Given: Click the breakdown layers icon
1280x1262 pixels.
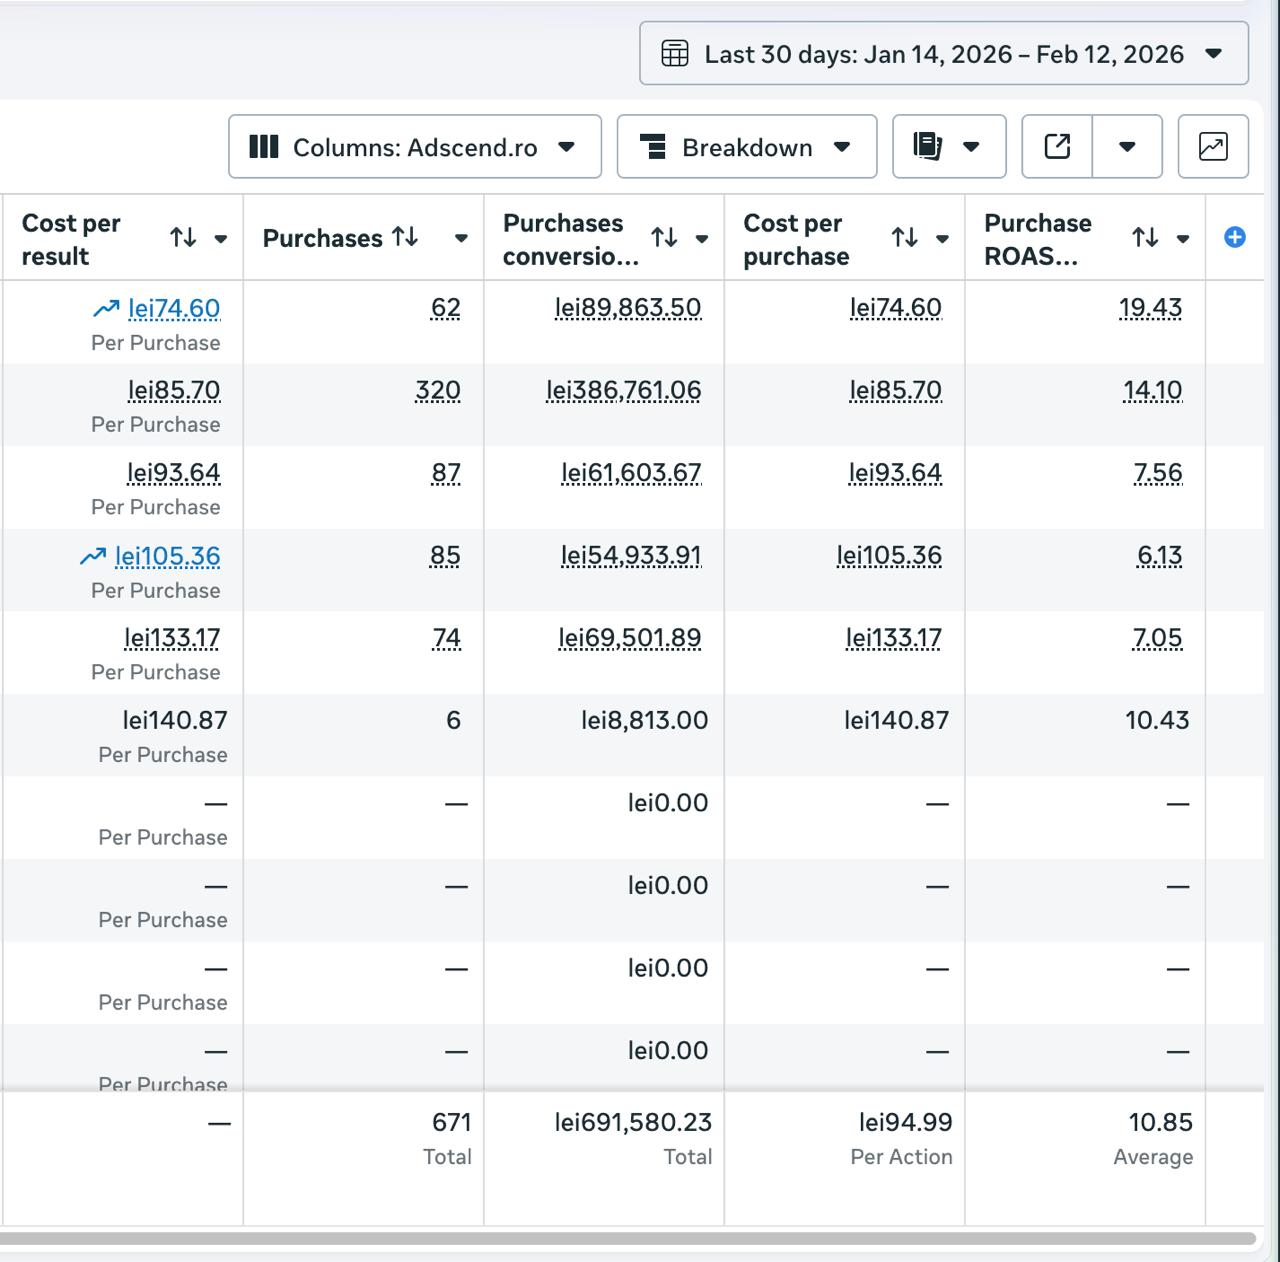Looking at the screenshot, I should tap(652, 147).
